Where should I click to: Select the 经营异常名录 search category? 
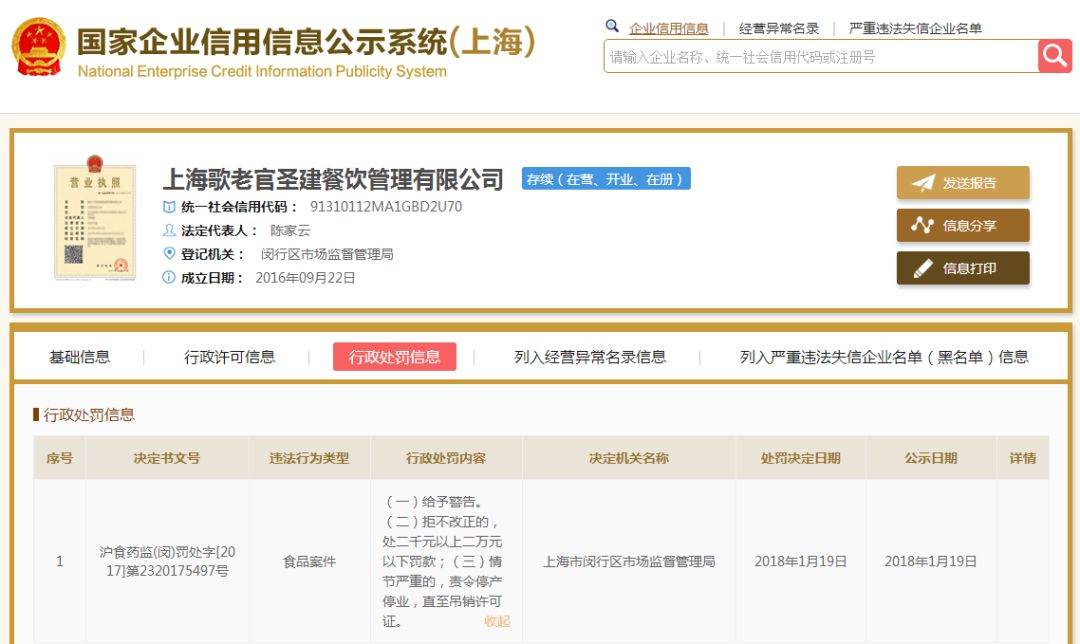pos(778,28)
